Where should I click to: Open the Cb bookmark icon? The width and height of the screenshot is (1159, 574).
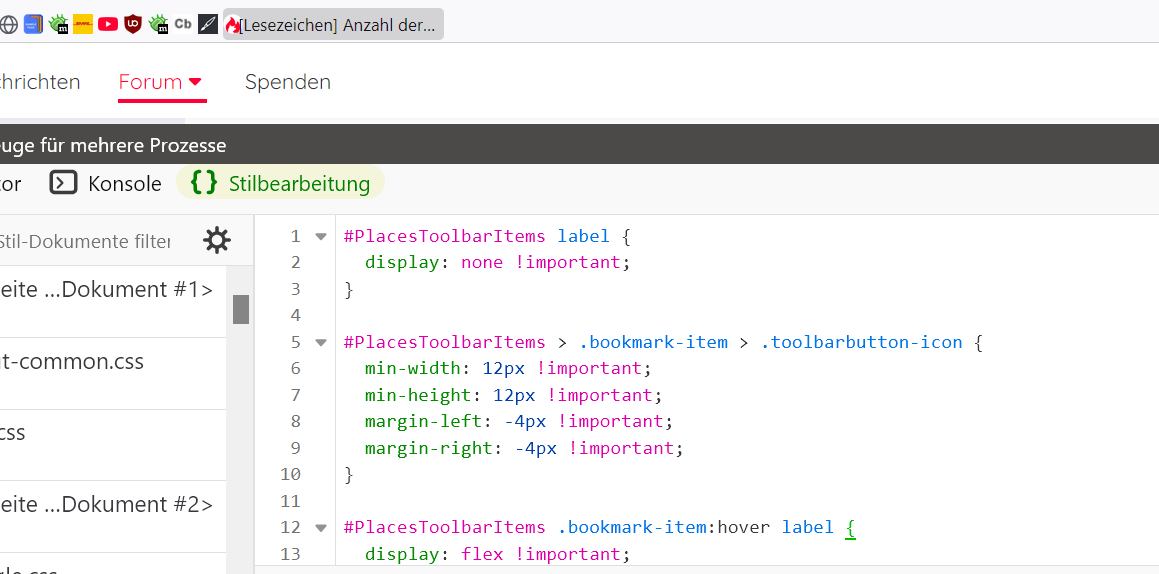[x=183, y=25]
